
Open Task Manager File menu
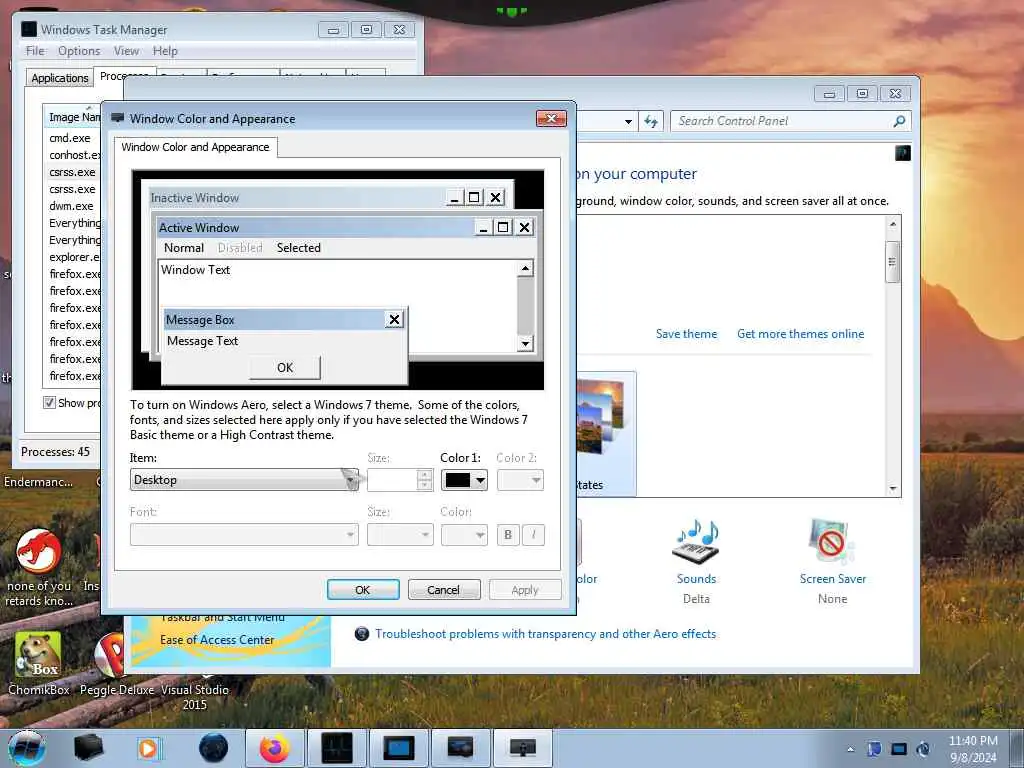35,51
